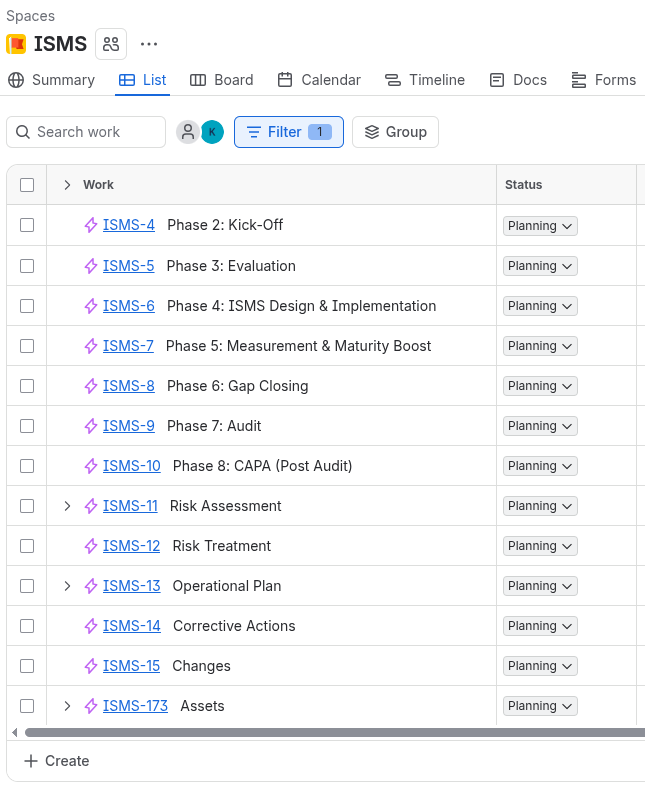This screenshot has height=789, width=645.
Task: Expand all rows with Work header chevron
Action: 67,185
